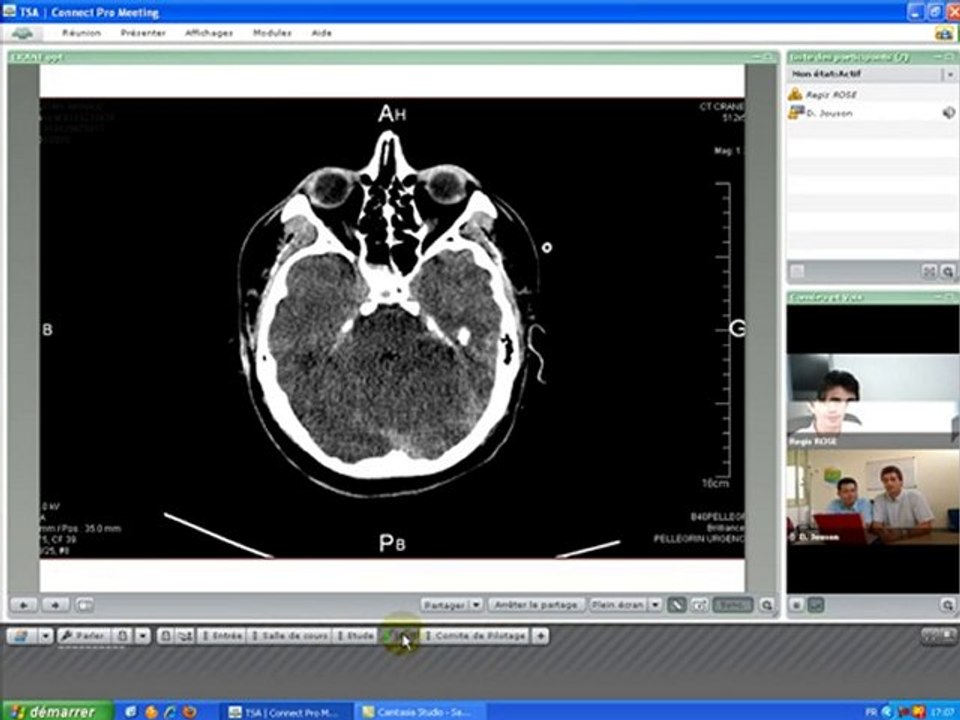Screen dimensions: 960x720
Task: Click the Plein écran button
Action: point(618,605)
